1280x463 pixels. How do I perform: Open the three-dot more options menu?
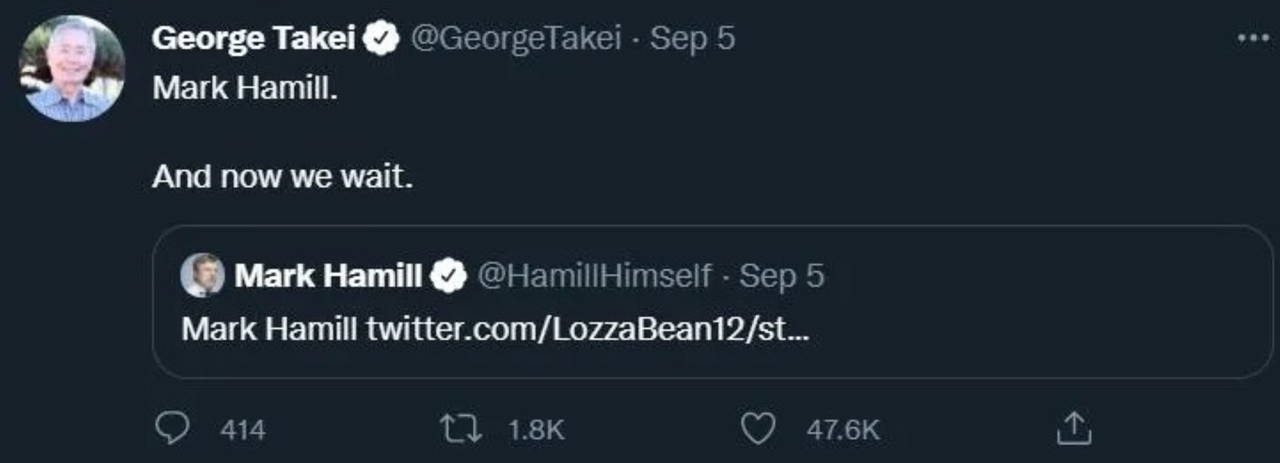click(x=1252, y=39)
